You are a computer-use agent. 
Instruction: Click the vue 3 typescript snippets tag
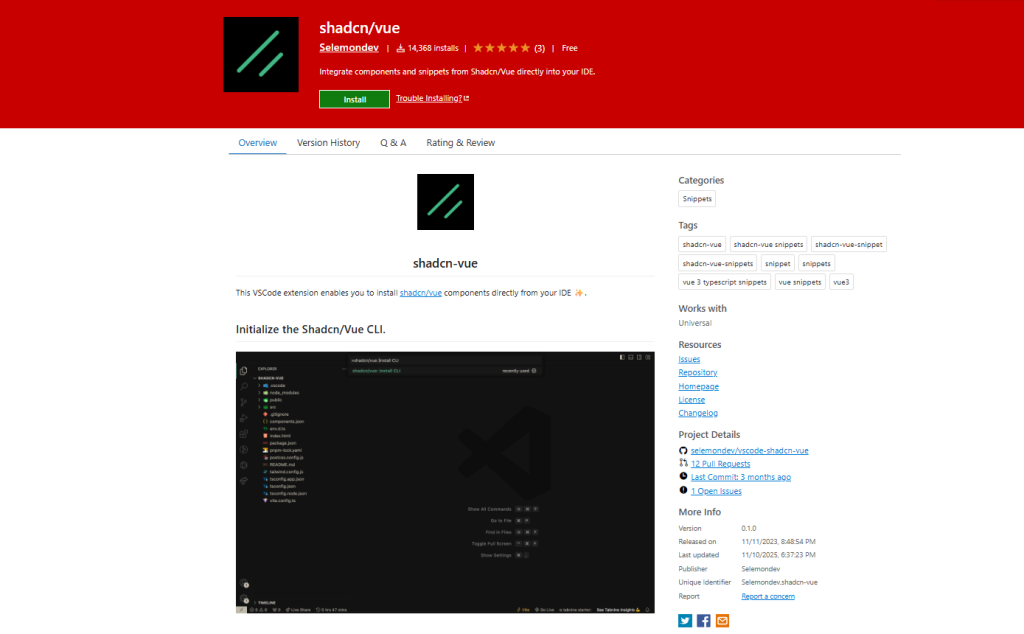coord(724,282)
